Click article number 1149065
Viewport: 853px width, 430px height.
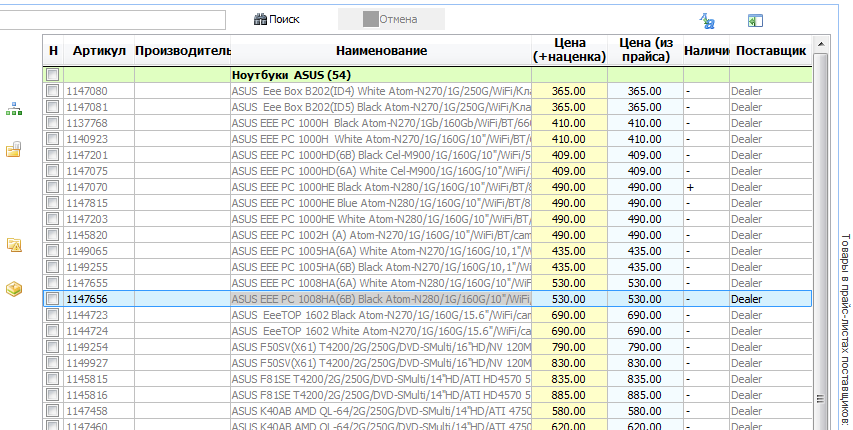[x=87, y=251]
